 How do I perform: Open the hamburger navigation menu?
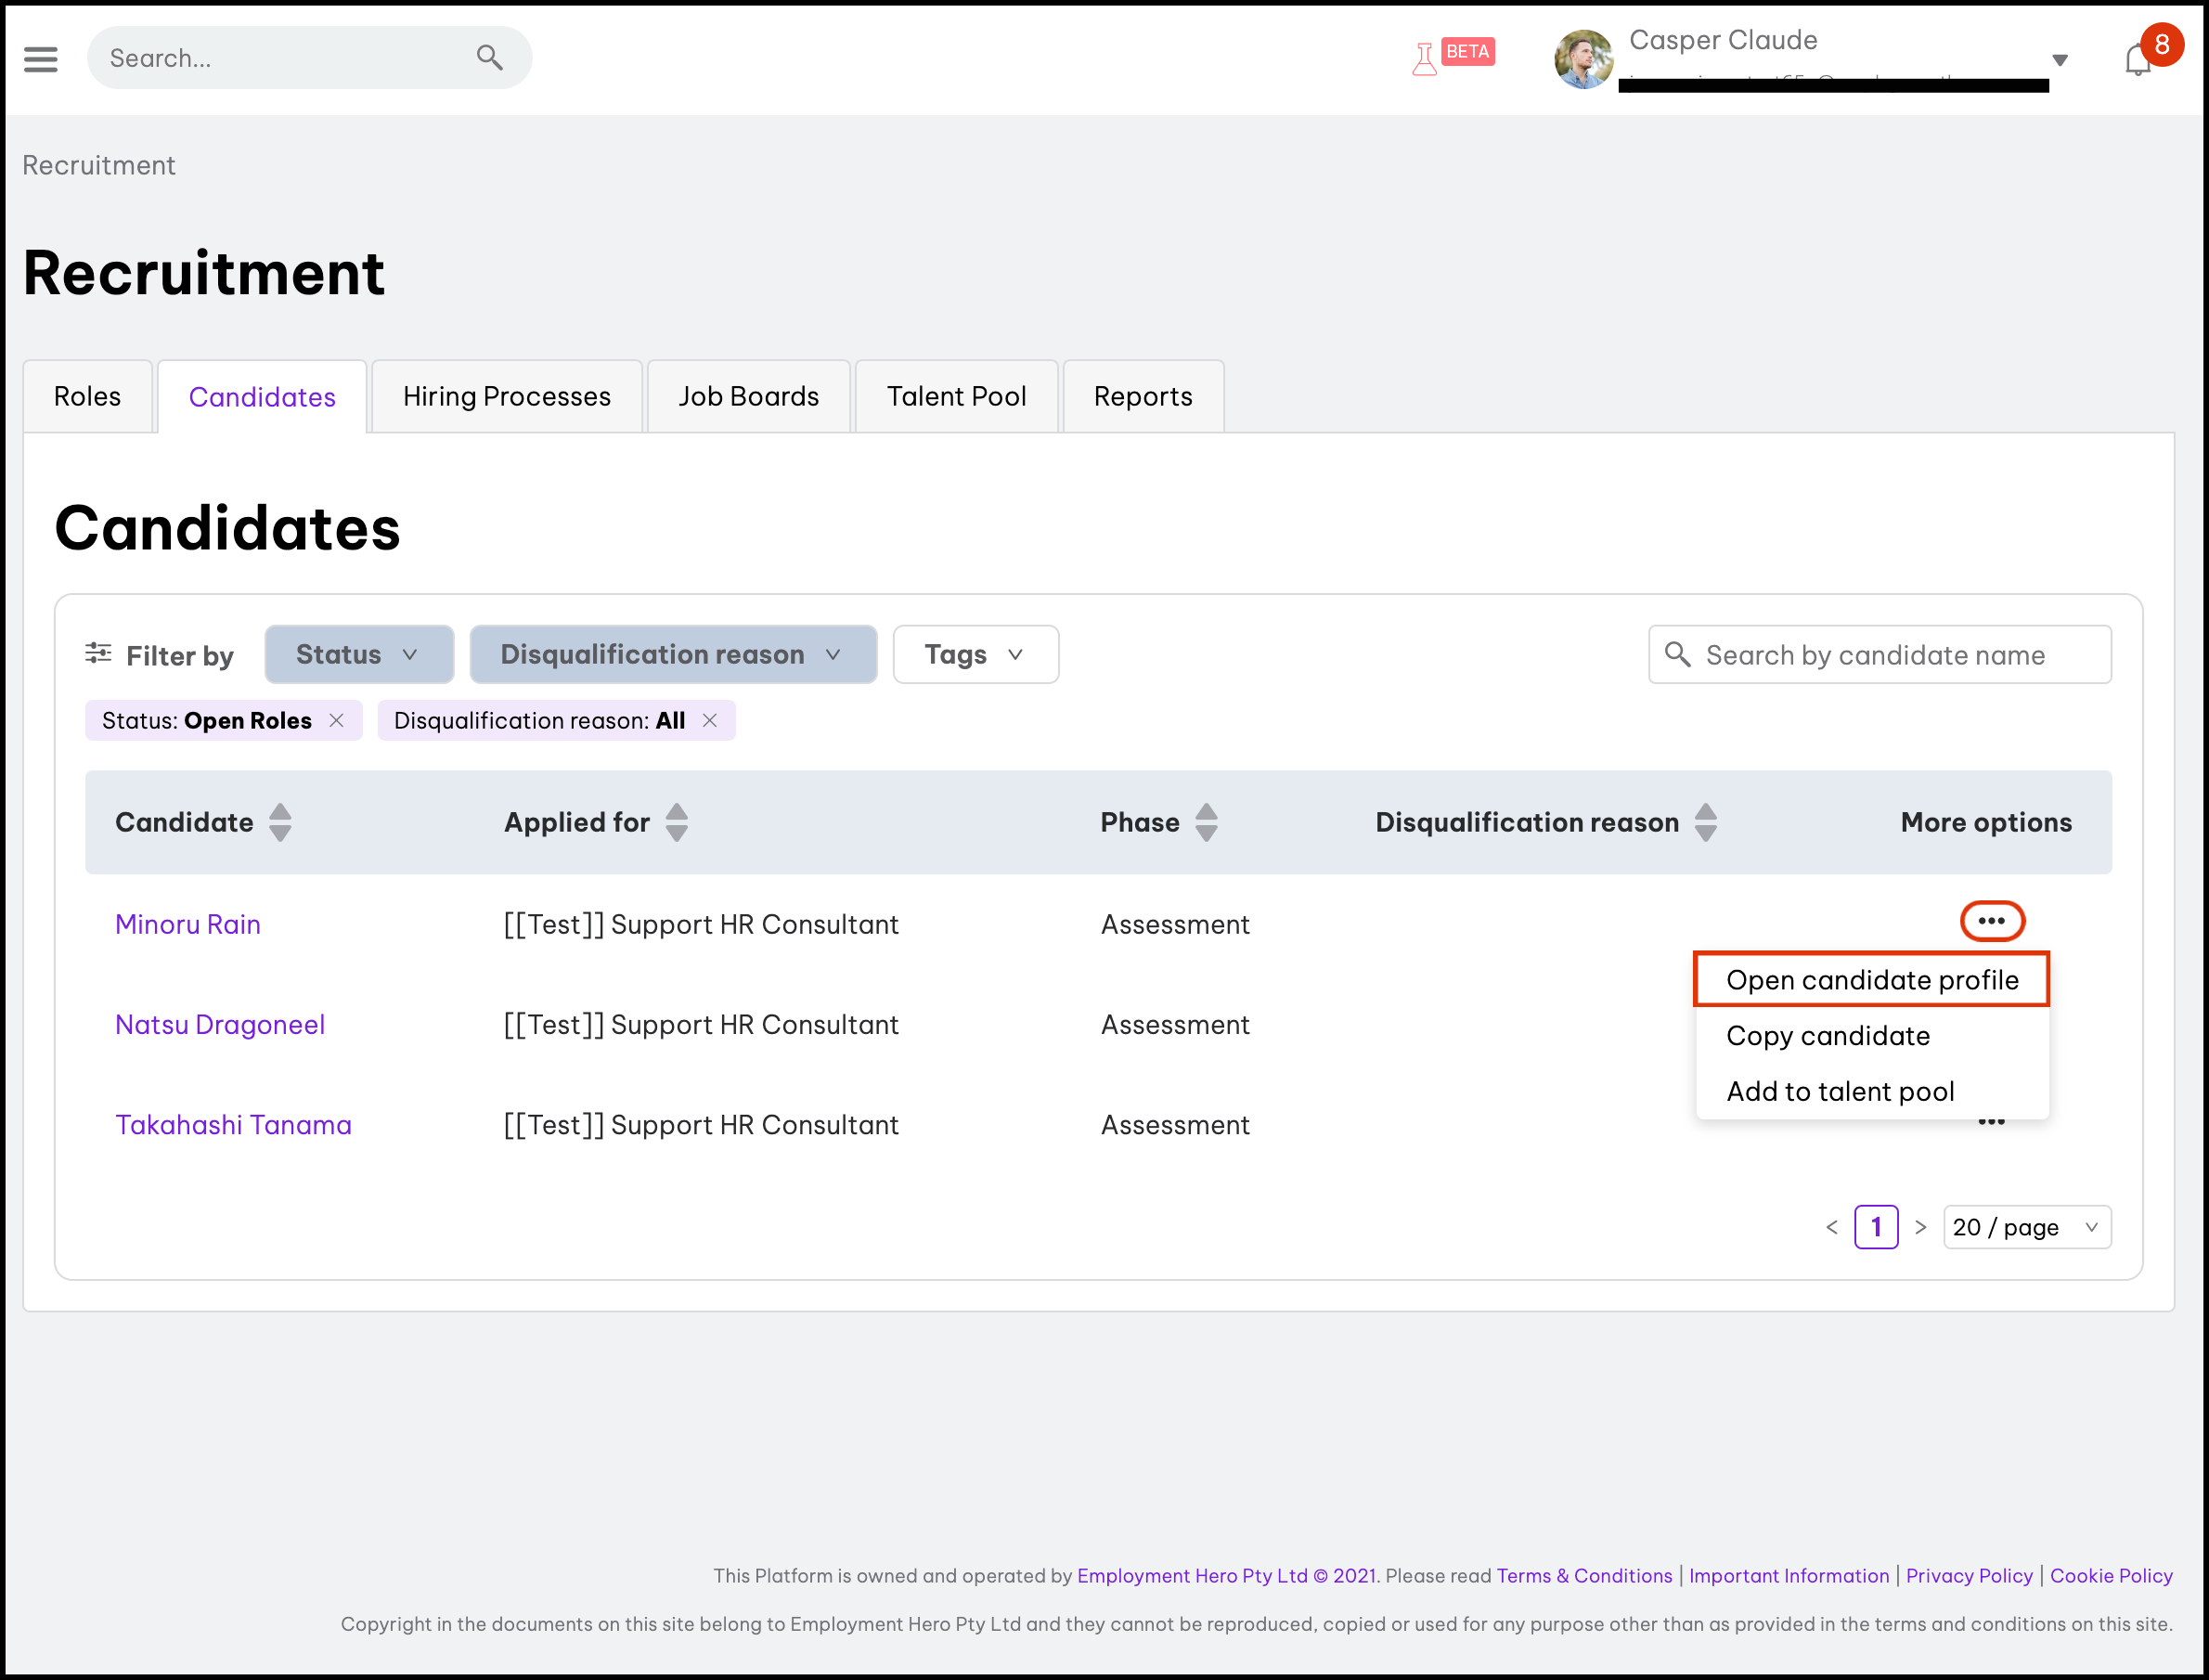(x=41, y=59)
